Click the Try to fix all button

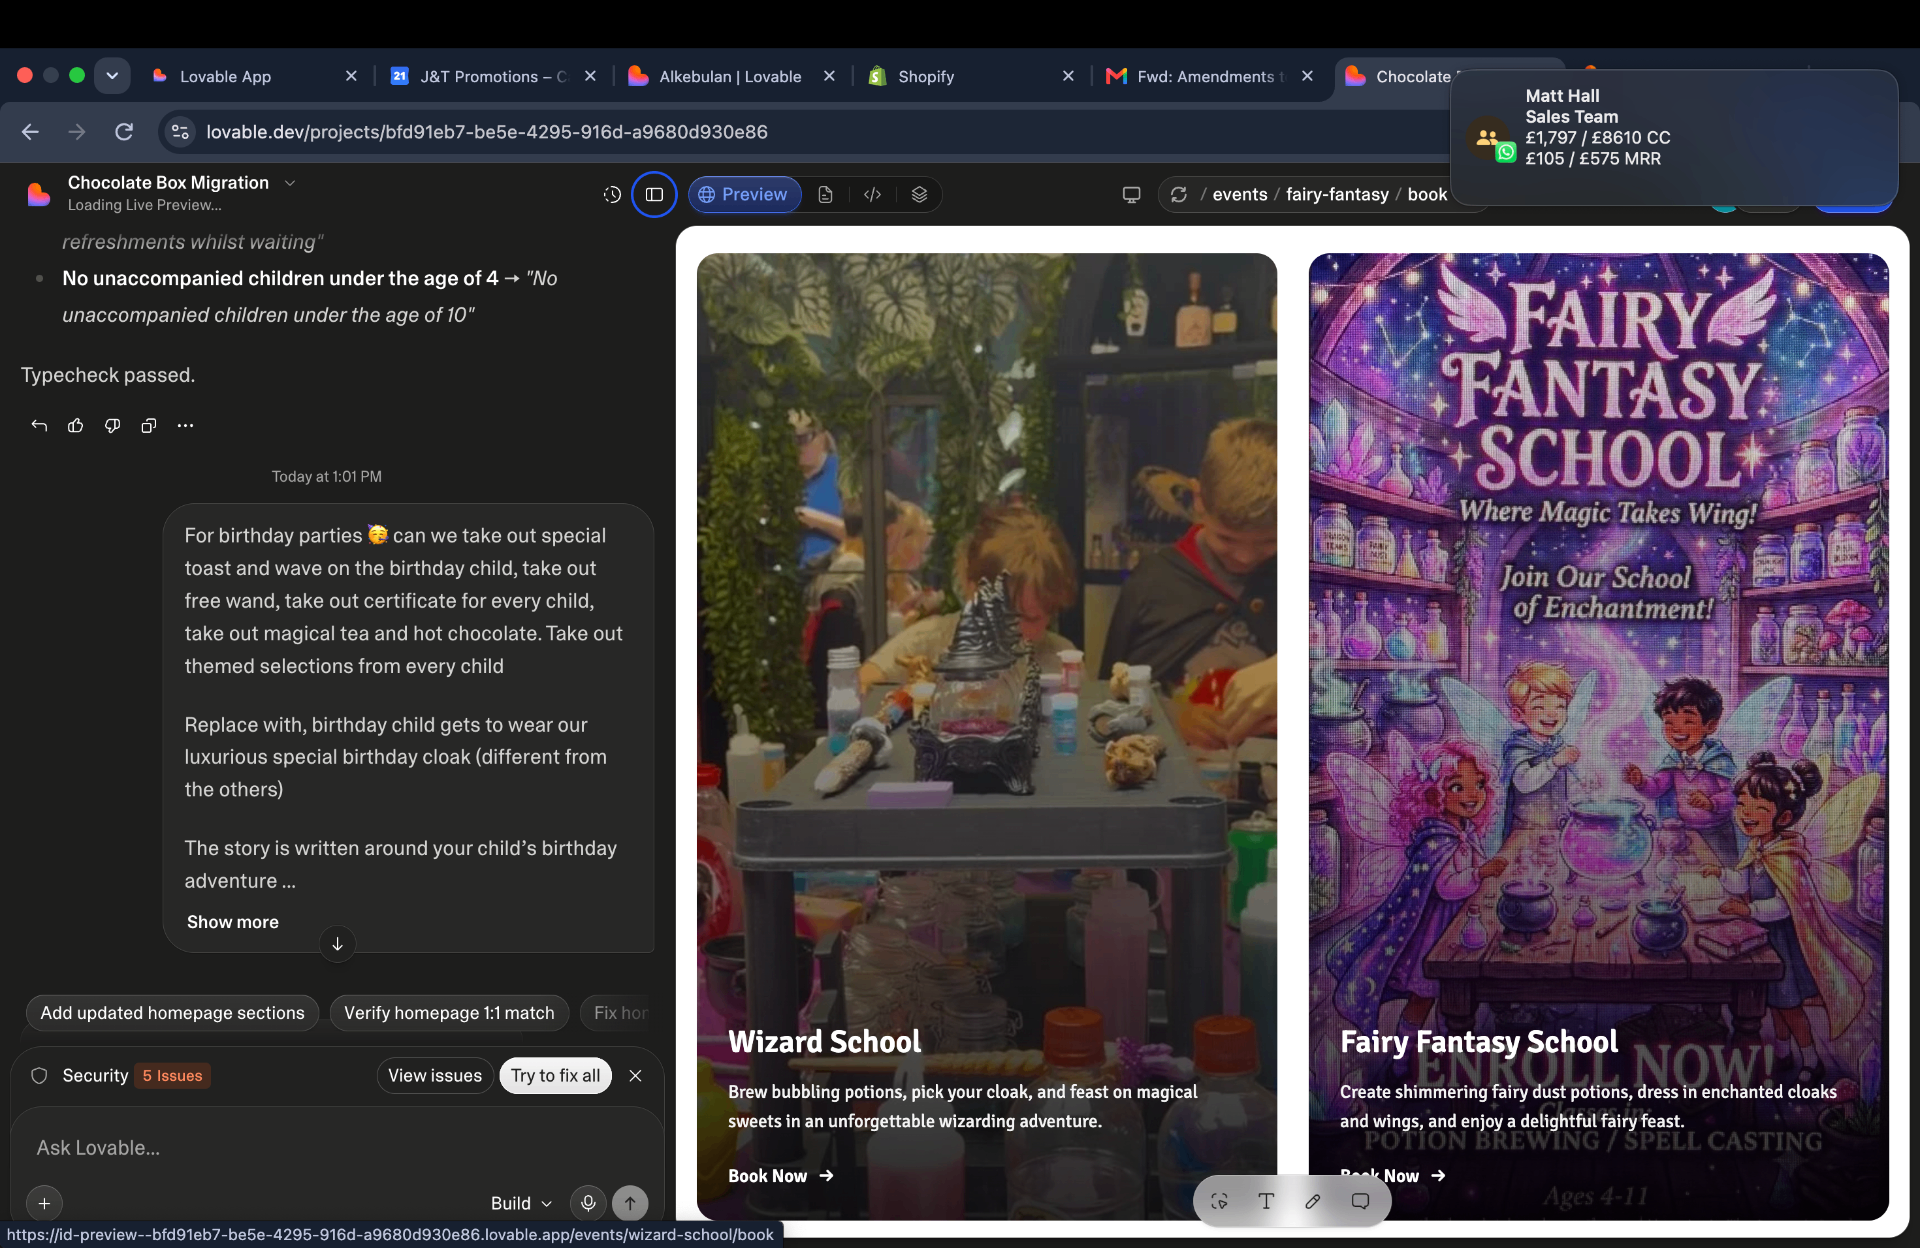pos(555,1076)
